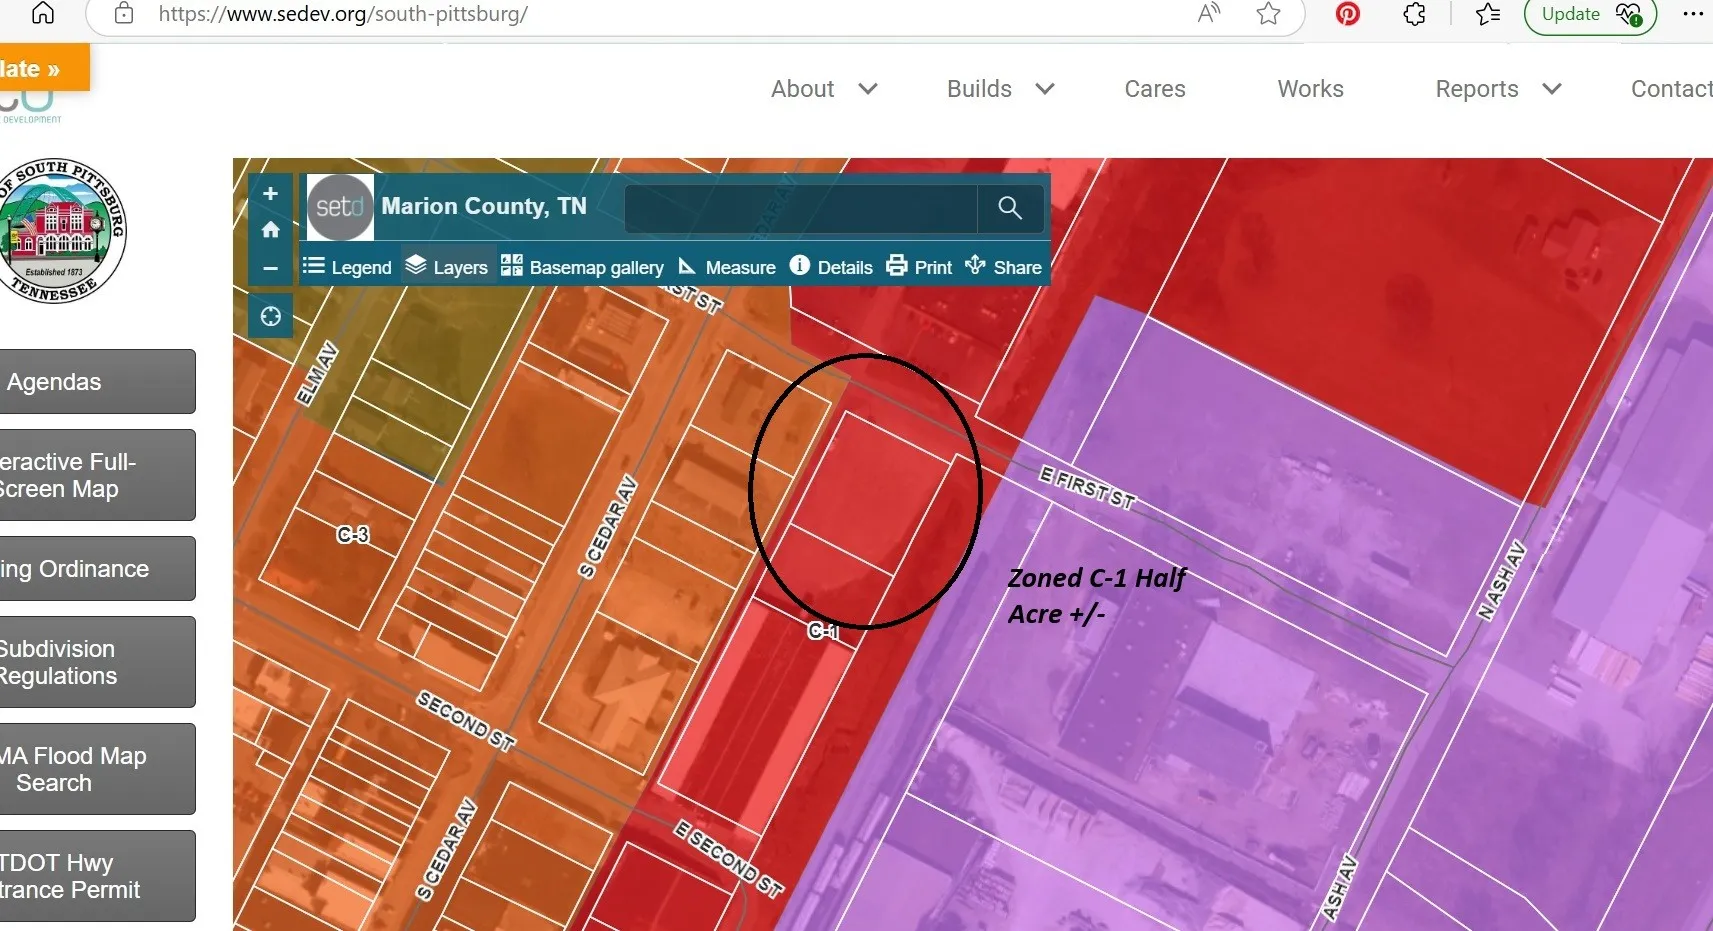
Task: Click the South Pittsburg city seal
Action: click(62, 231)
